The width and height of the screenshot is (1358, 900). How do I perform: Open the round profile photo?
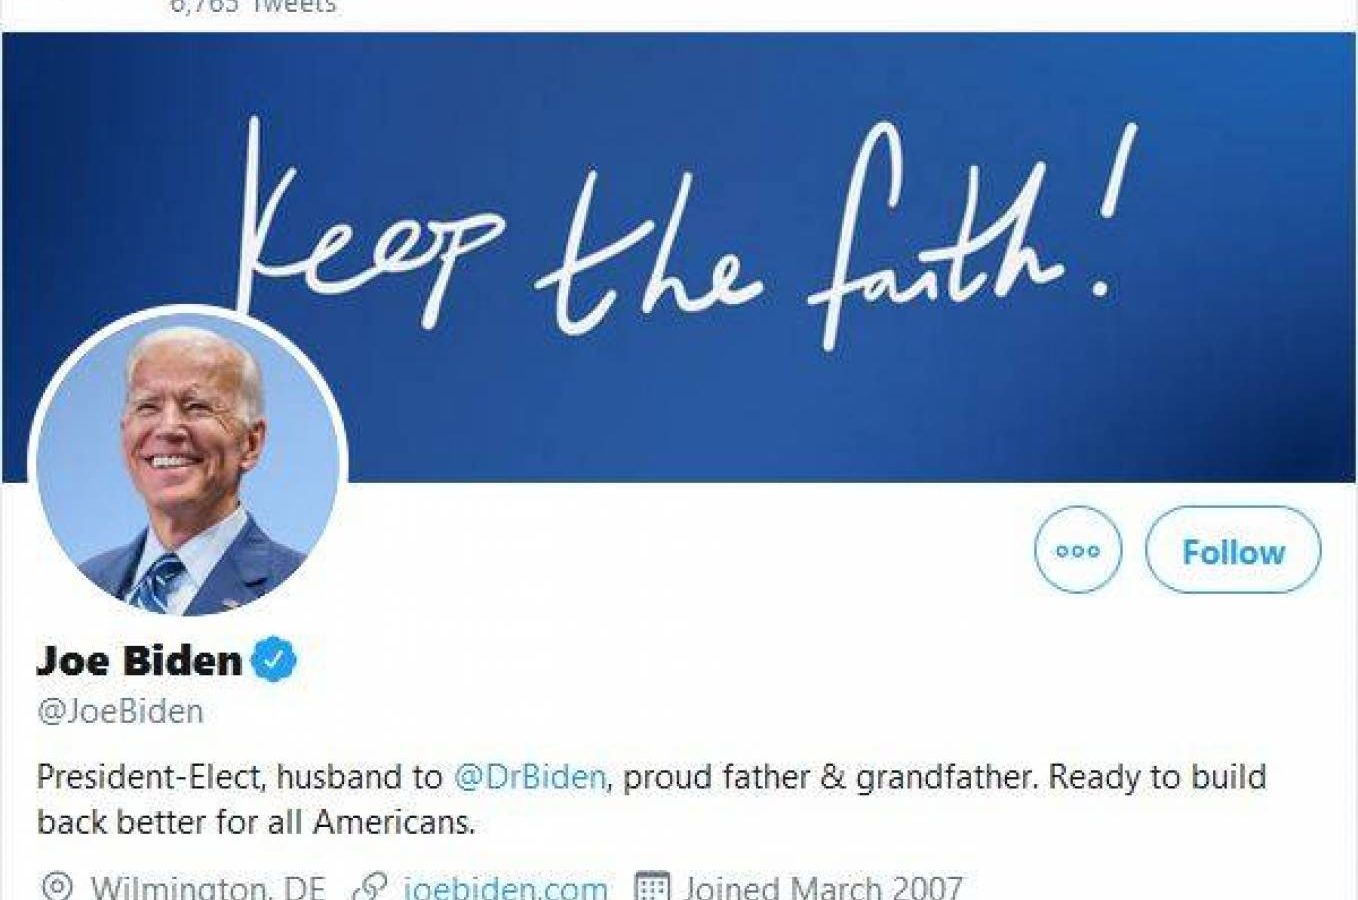[189, 461]
